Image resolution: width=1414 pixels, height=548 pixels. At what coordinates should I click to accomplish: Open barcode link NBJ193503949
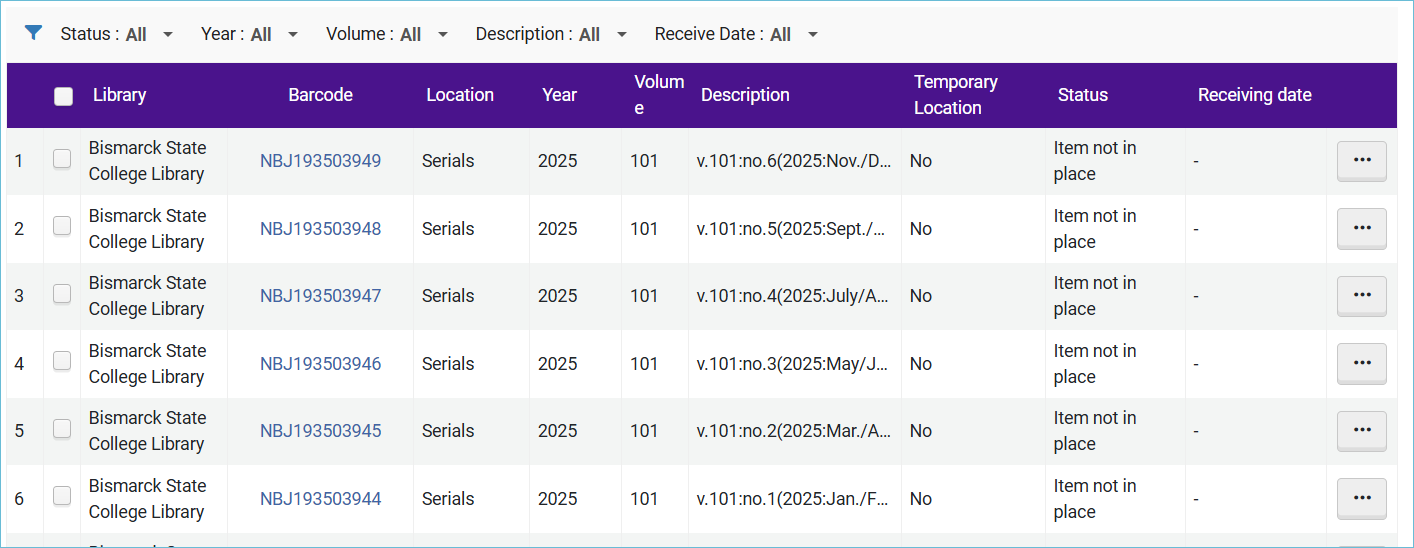[320, 161]
